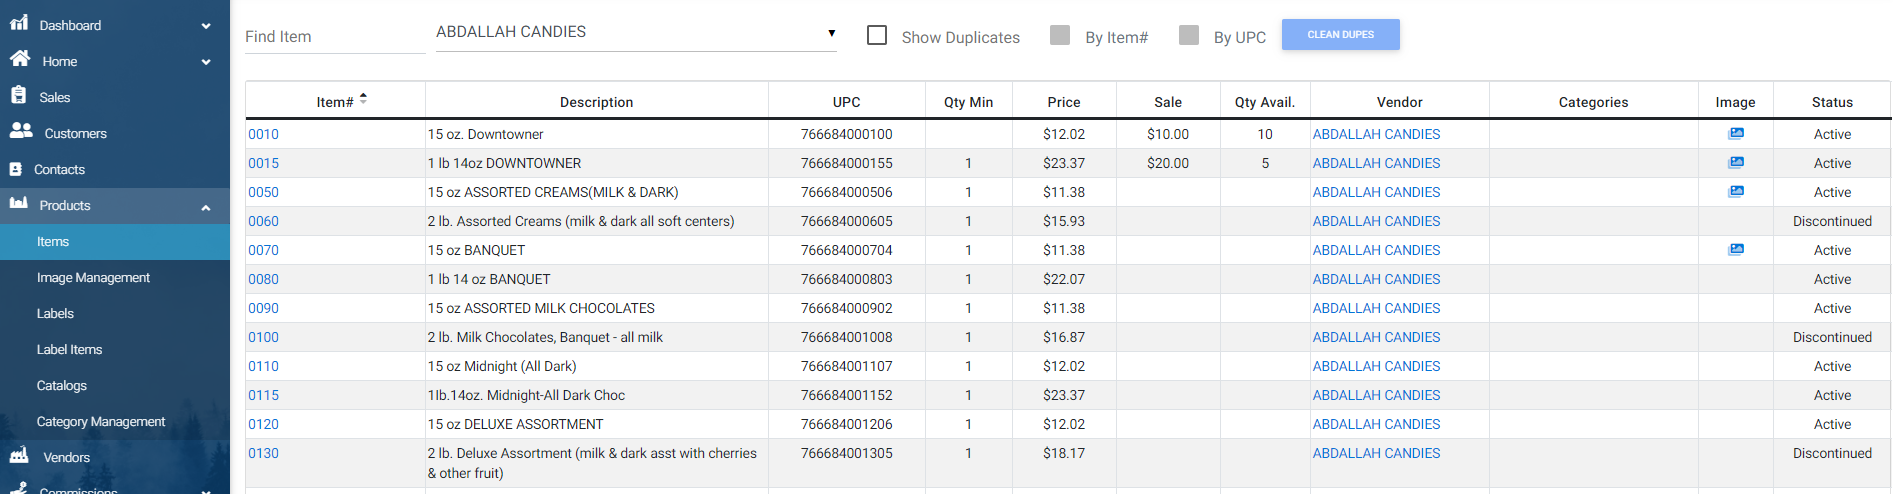Sort by Description column header
Image resolution: width=1893 pixels, height=494 pixels.
click(596, 102)
